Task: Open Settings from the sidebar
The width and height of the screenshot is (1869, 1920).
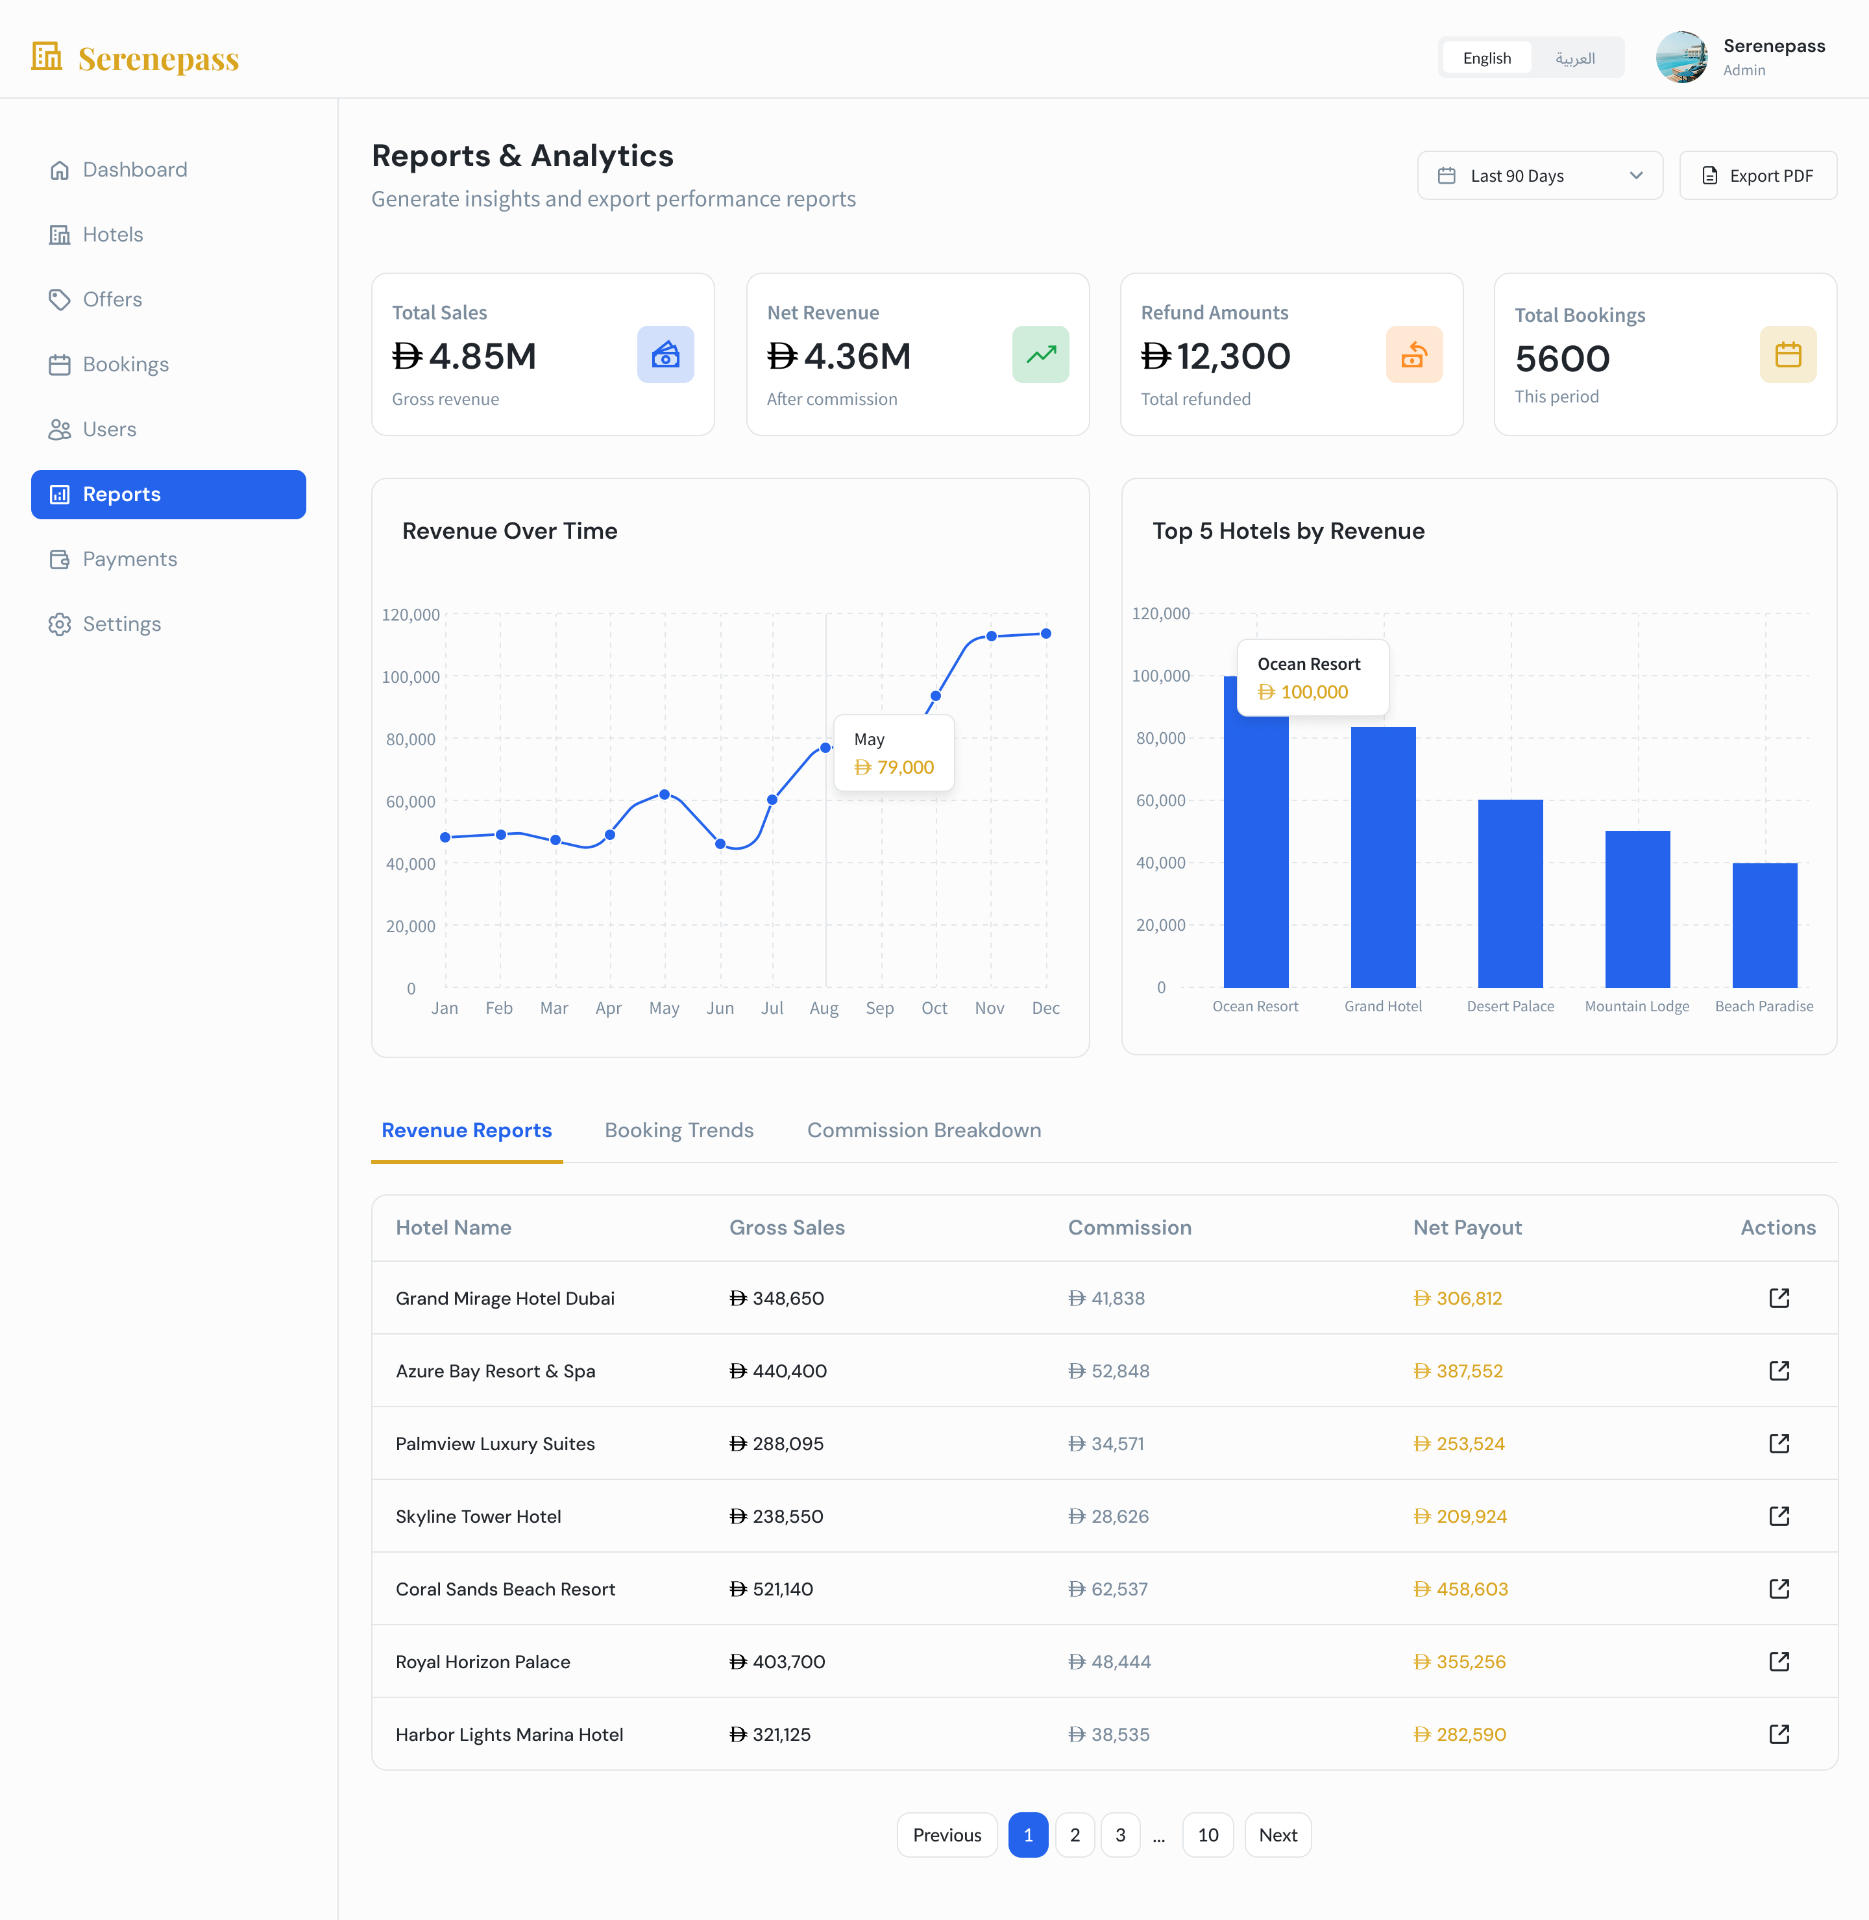Action: coord(168,625)
